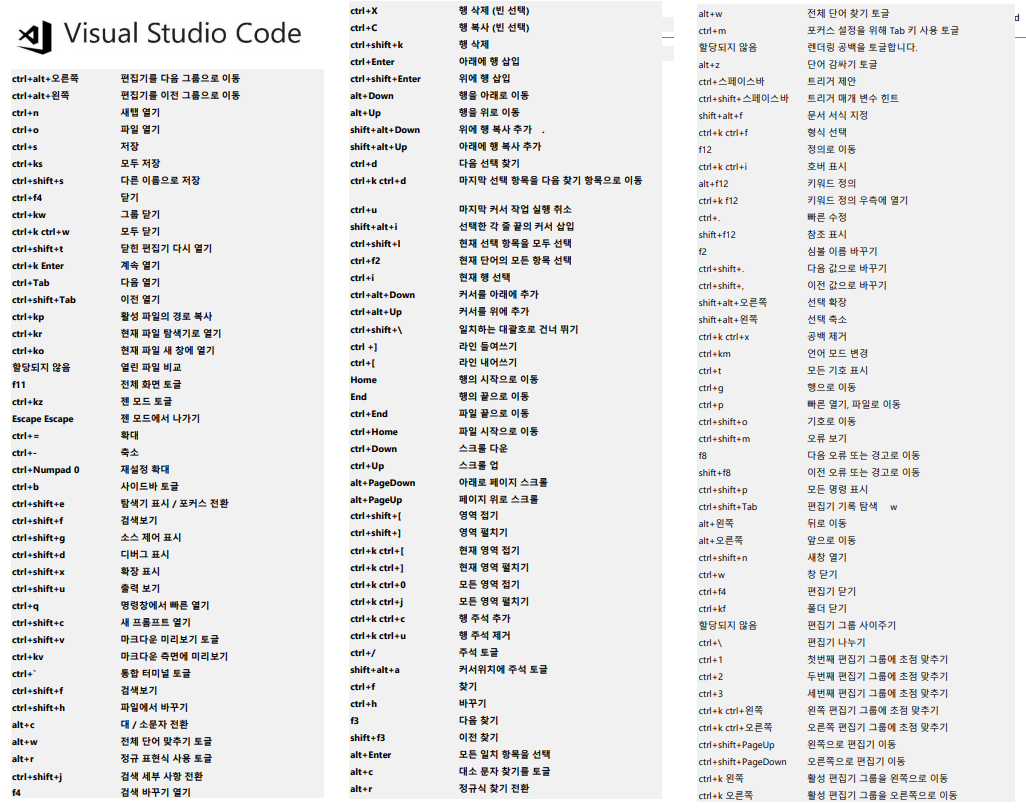
Task: Select "마크다운 미리보기 토글" description
Action: click(169, 639)
